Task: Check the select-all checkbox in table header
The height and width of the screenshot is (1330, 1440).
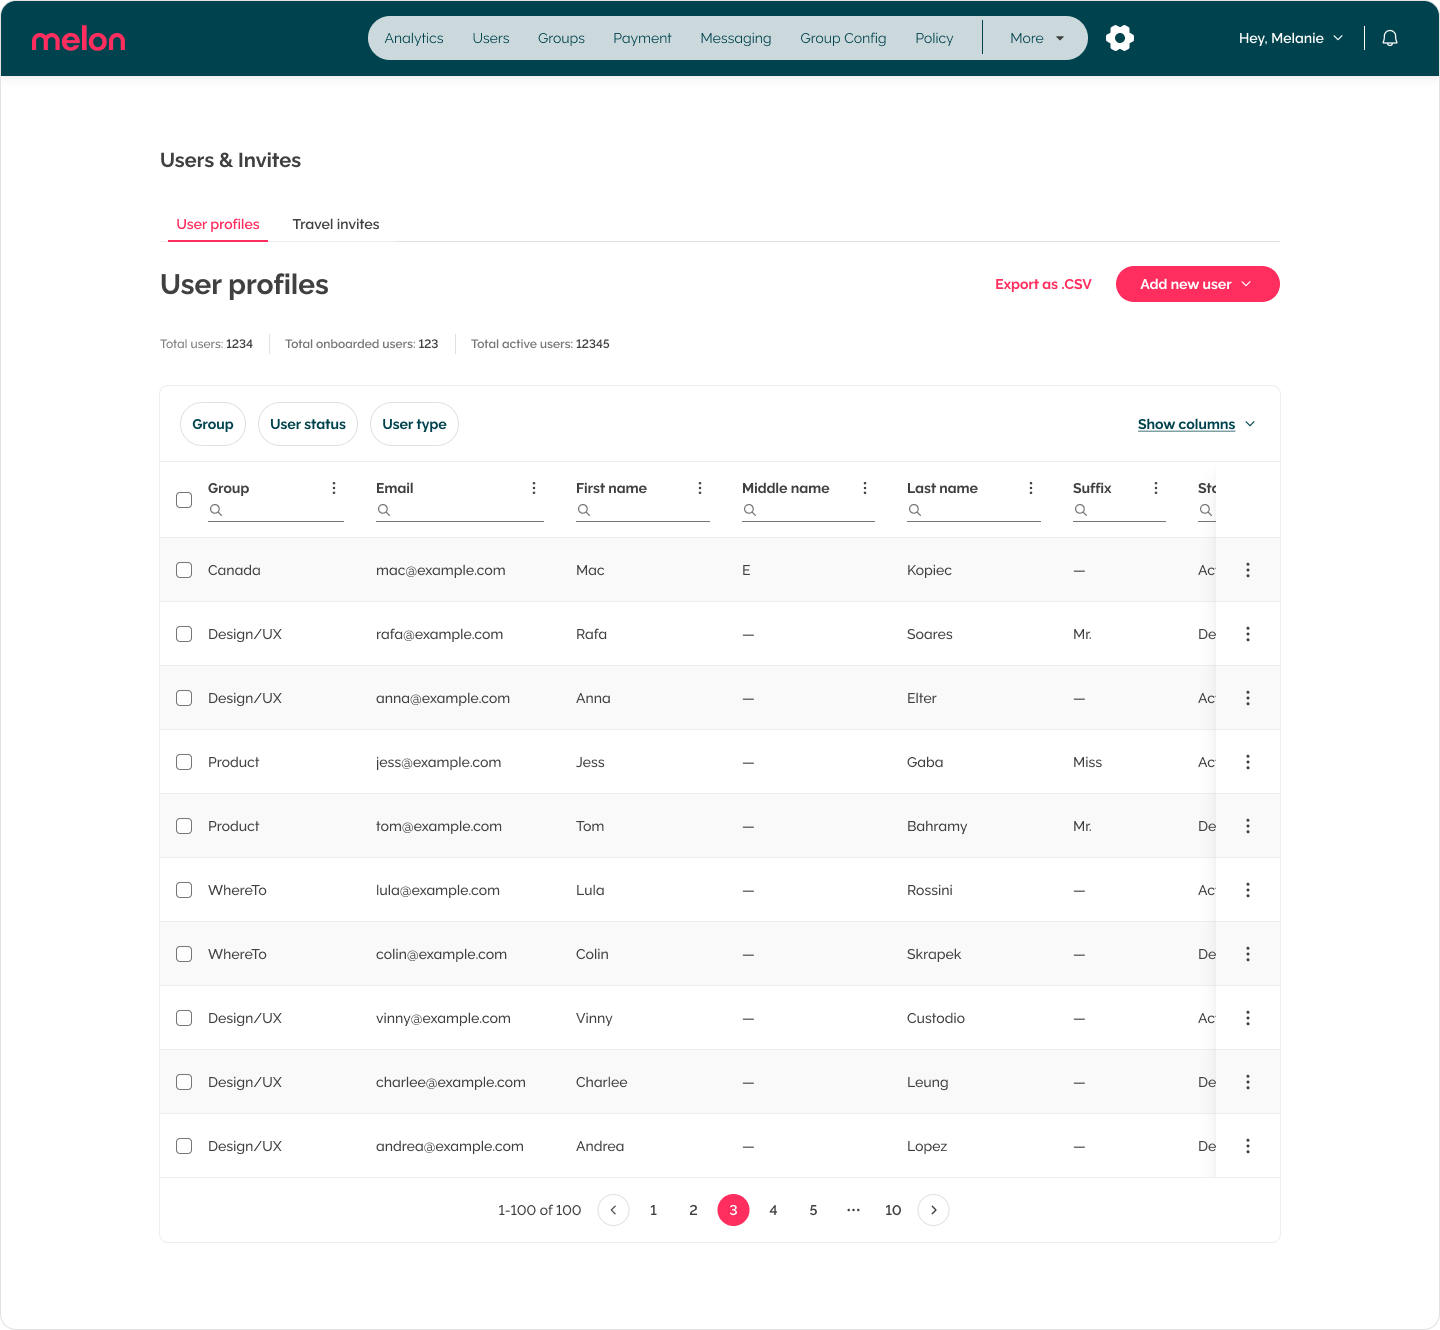Action: tap(184, 500)
